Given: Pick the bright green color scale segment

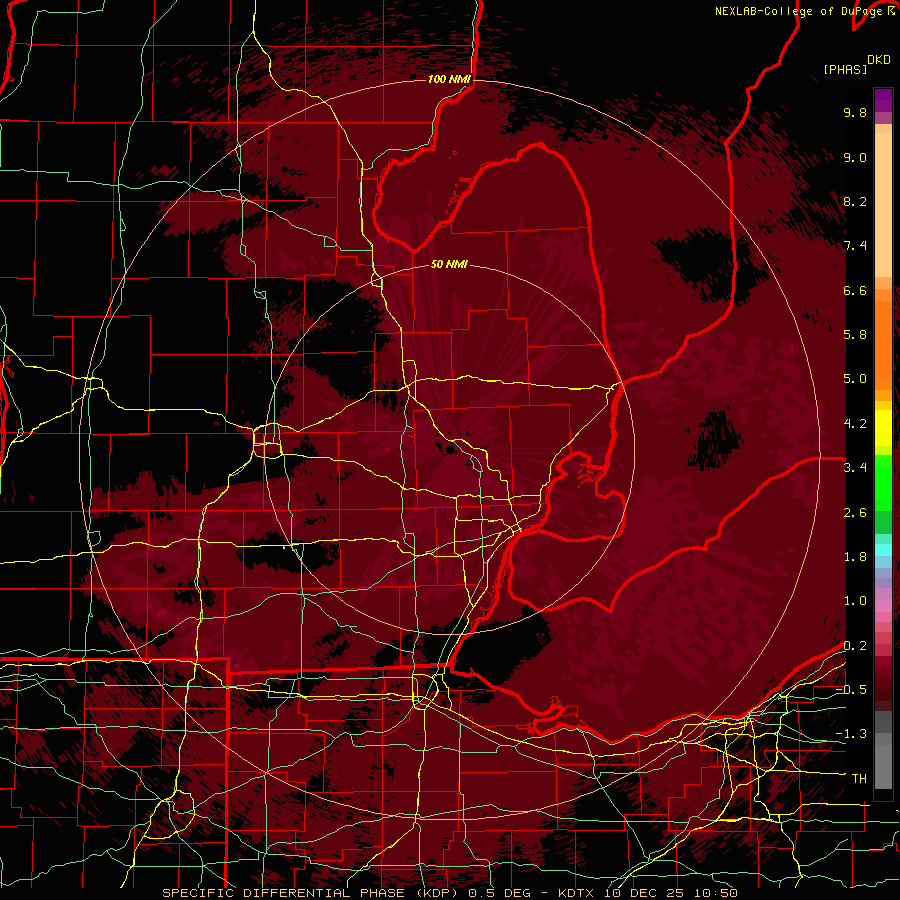Looking at the screenshot, I should click(883, 483).
